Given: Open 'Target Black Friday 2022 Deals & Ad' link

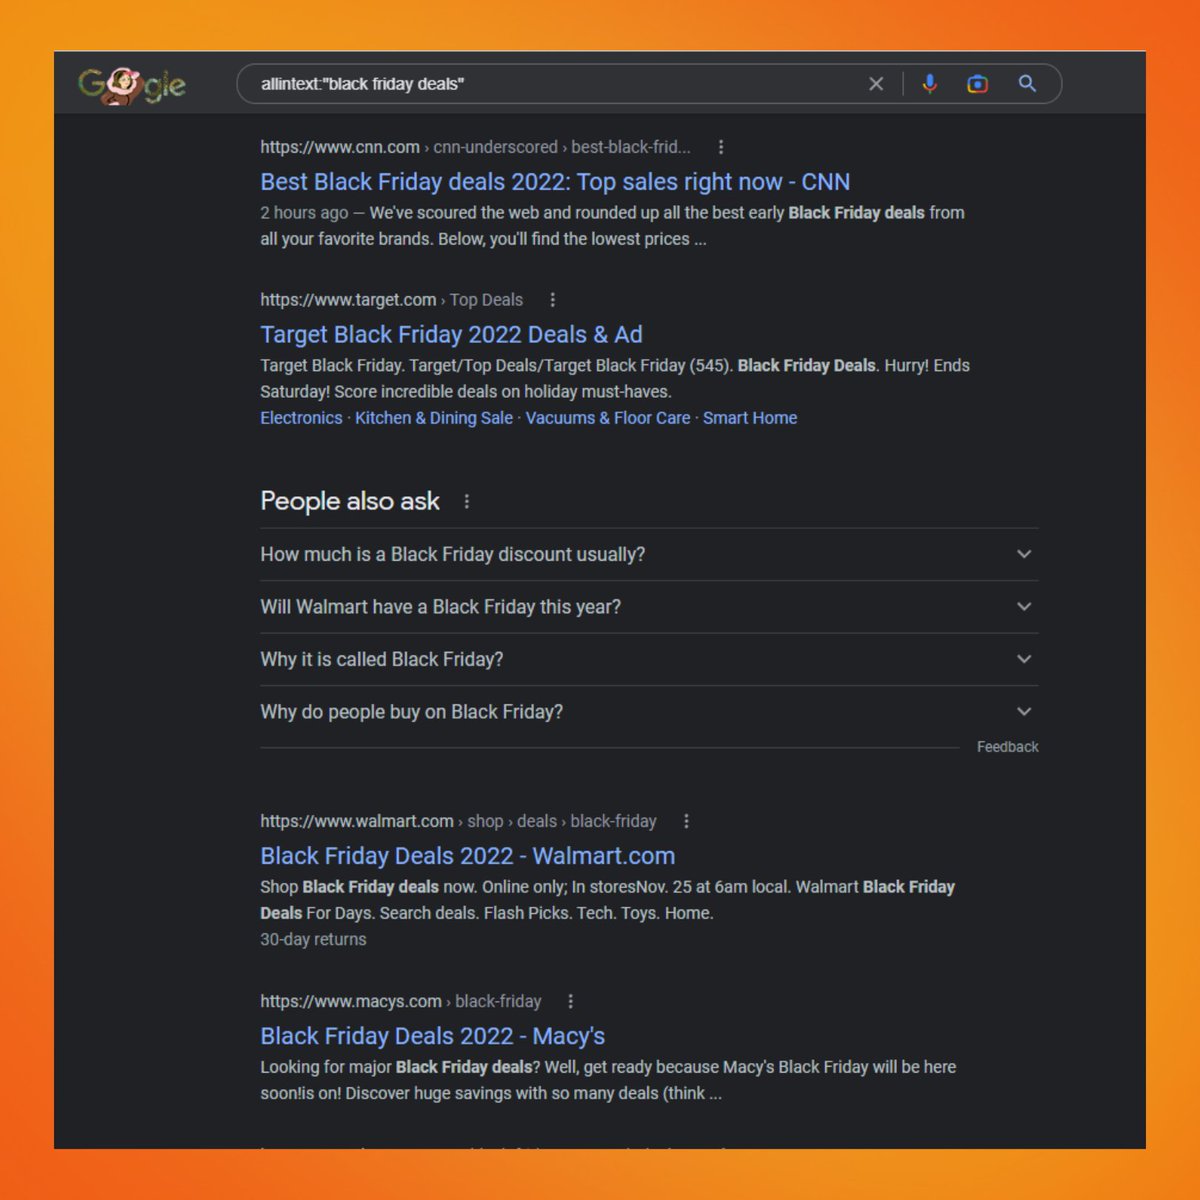Looking at the screenshot, I should [451, 335].
